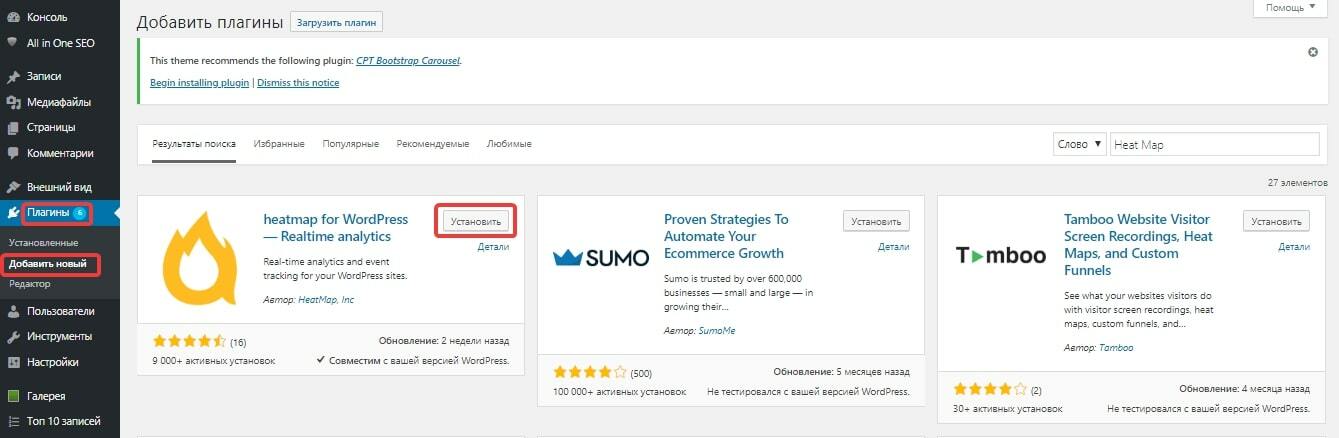Click the Sumo plugin star rating

pyautogui.click(x=590, y=372)
